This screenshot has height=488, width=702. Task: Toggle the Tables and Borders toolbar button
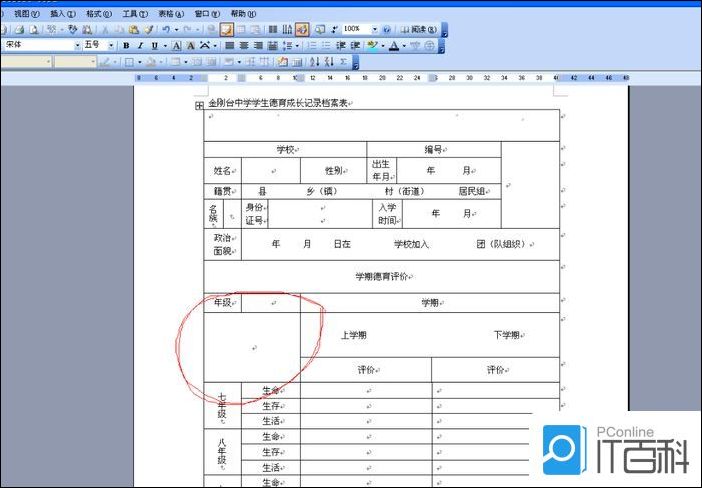pos(227,30)
